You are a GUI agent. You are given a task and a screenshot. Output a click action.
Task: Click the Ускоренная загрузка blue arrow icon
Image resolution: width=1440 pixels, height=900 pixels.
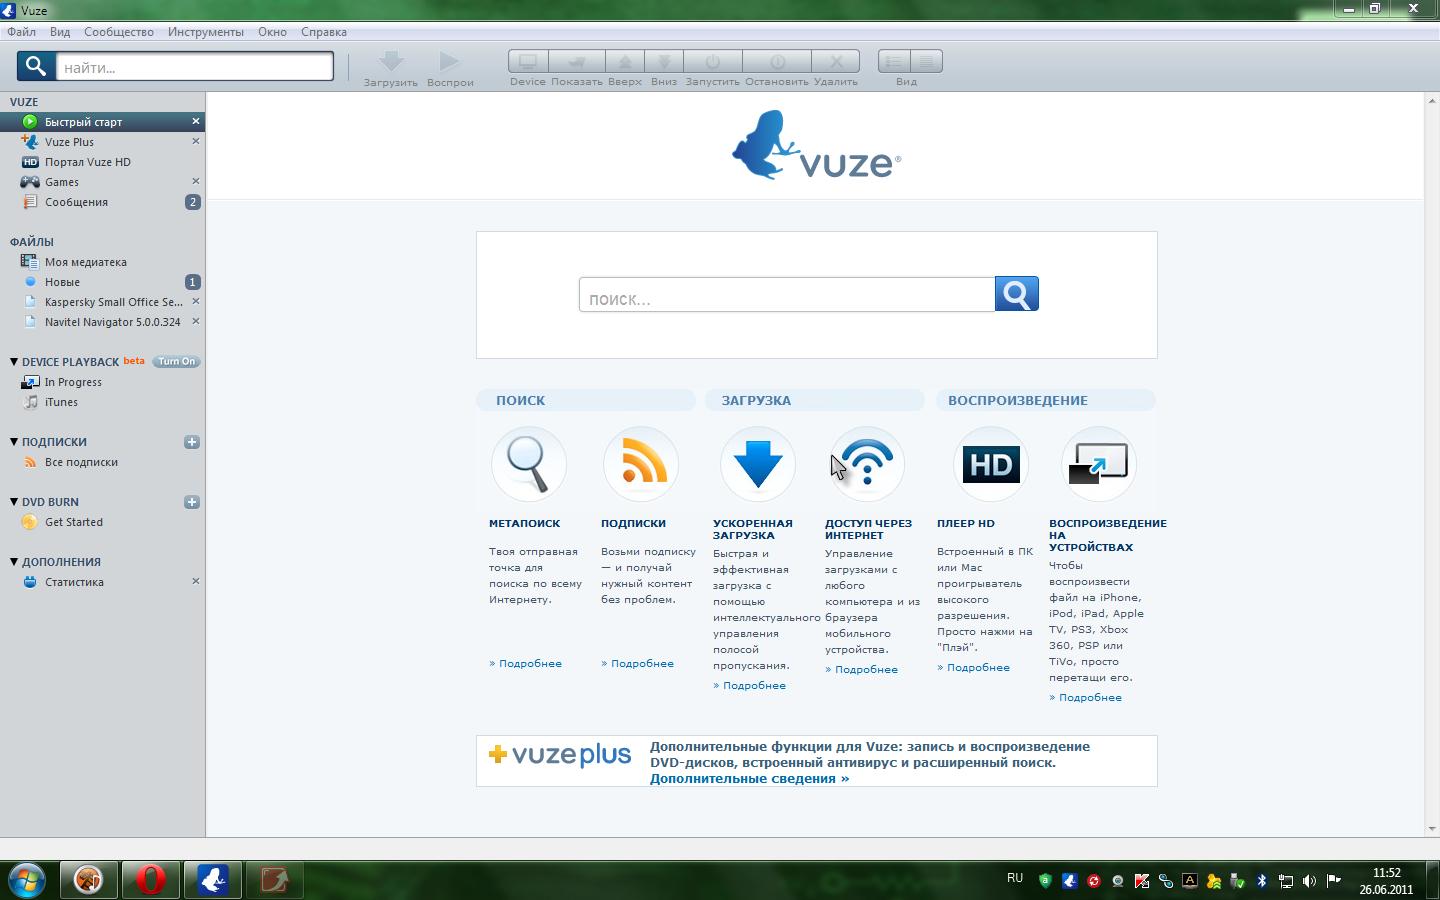[757, 464]
